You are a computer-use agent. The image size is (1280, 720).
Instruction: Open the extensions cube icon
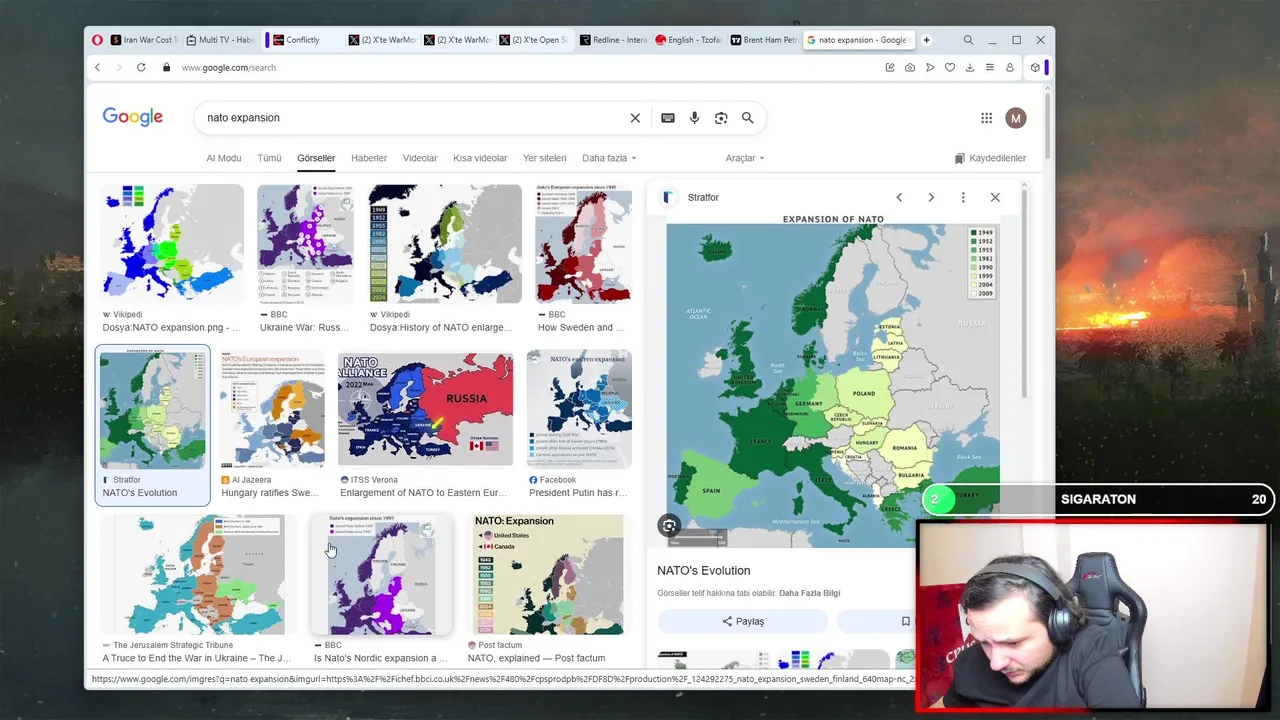[1035, 67]
